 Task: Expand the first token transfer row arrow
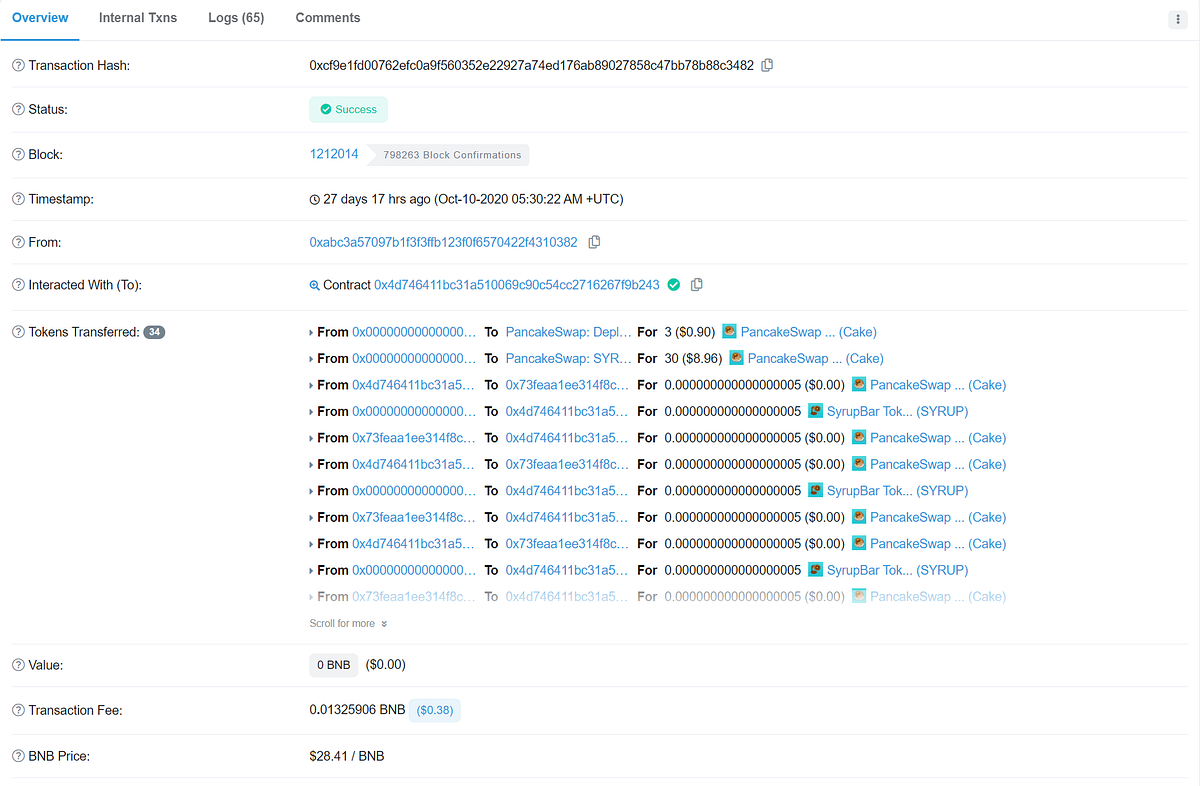311,331
